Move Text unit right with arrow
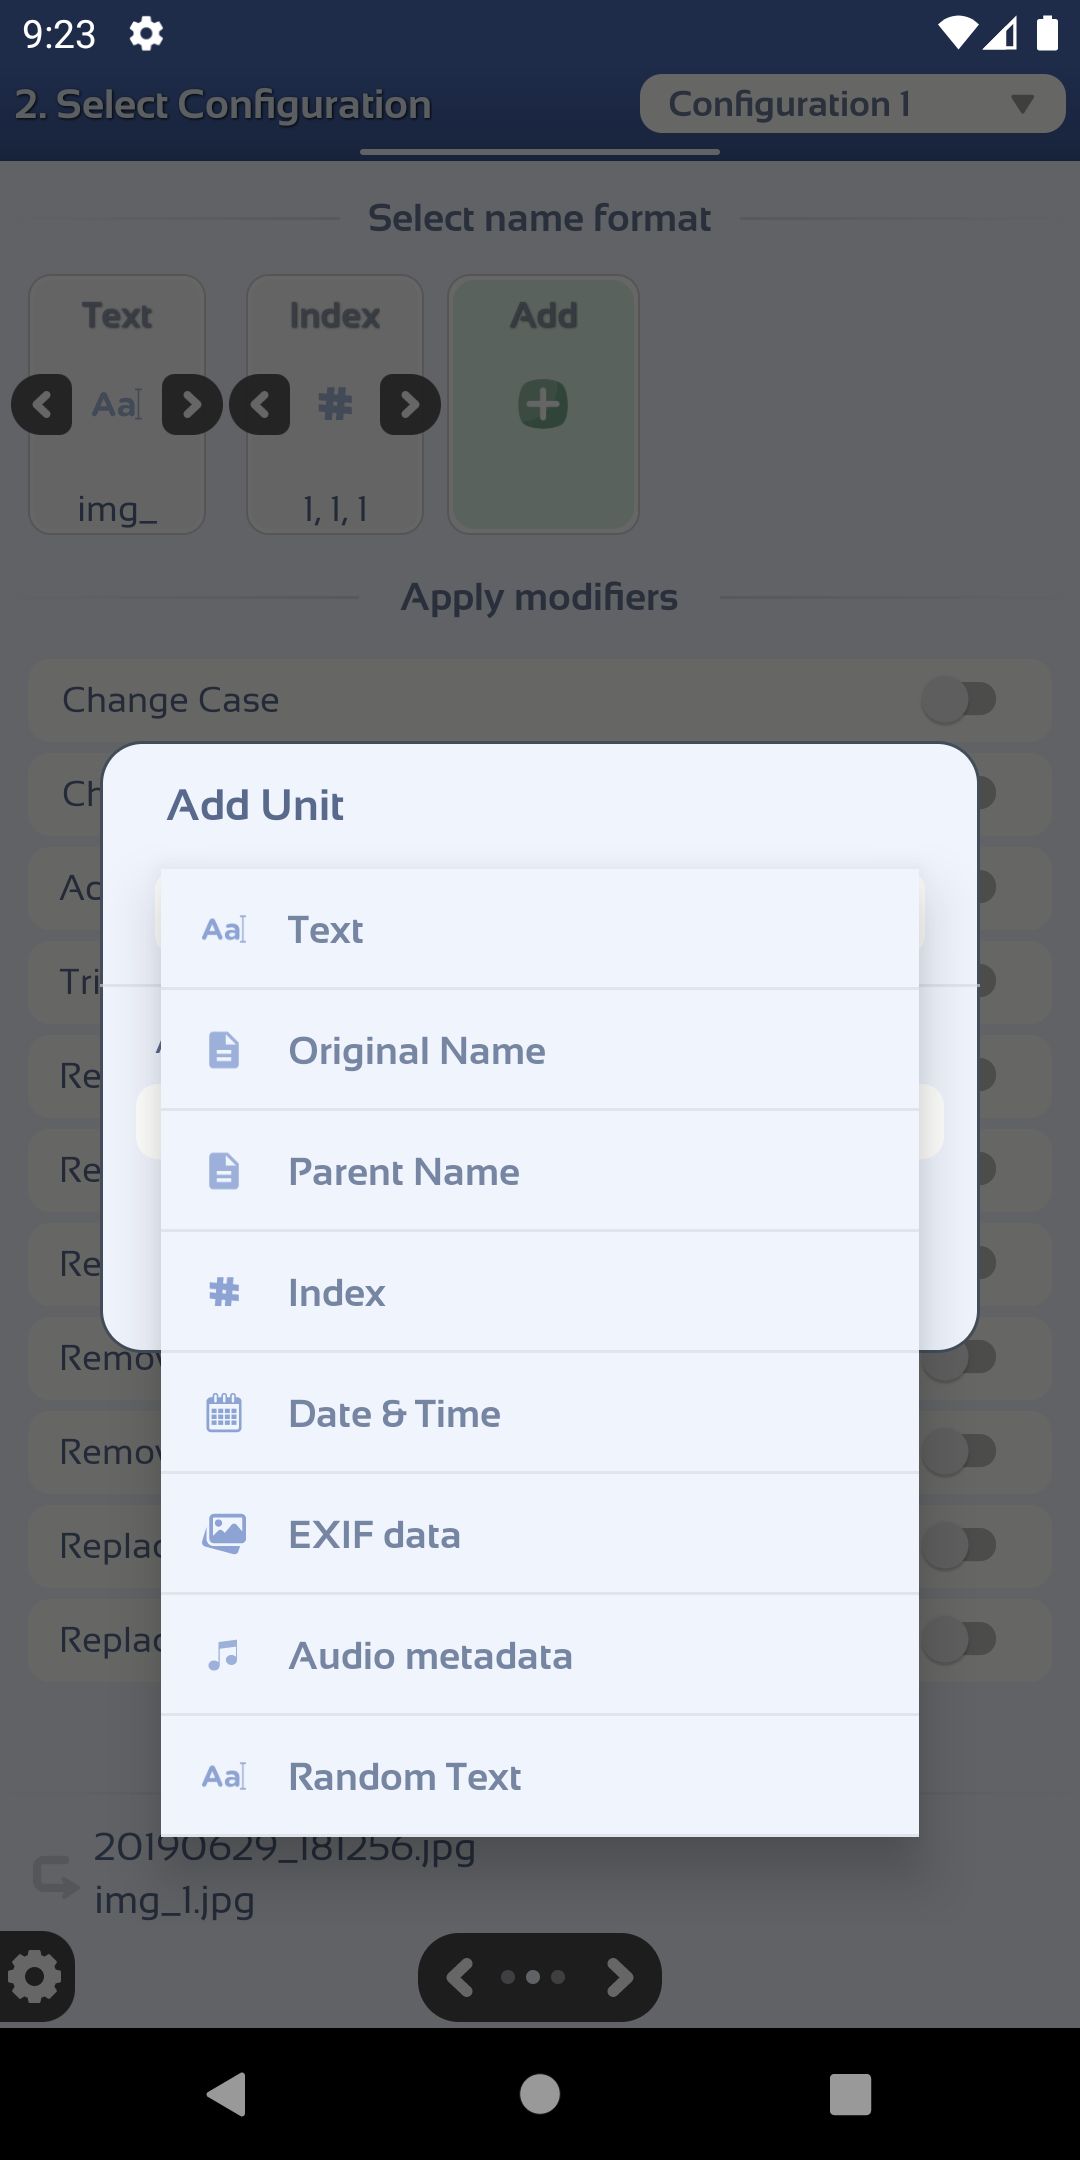 [x=192, y=404]
